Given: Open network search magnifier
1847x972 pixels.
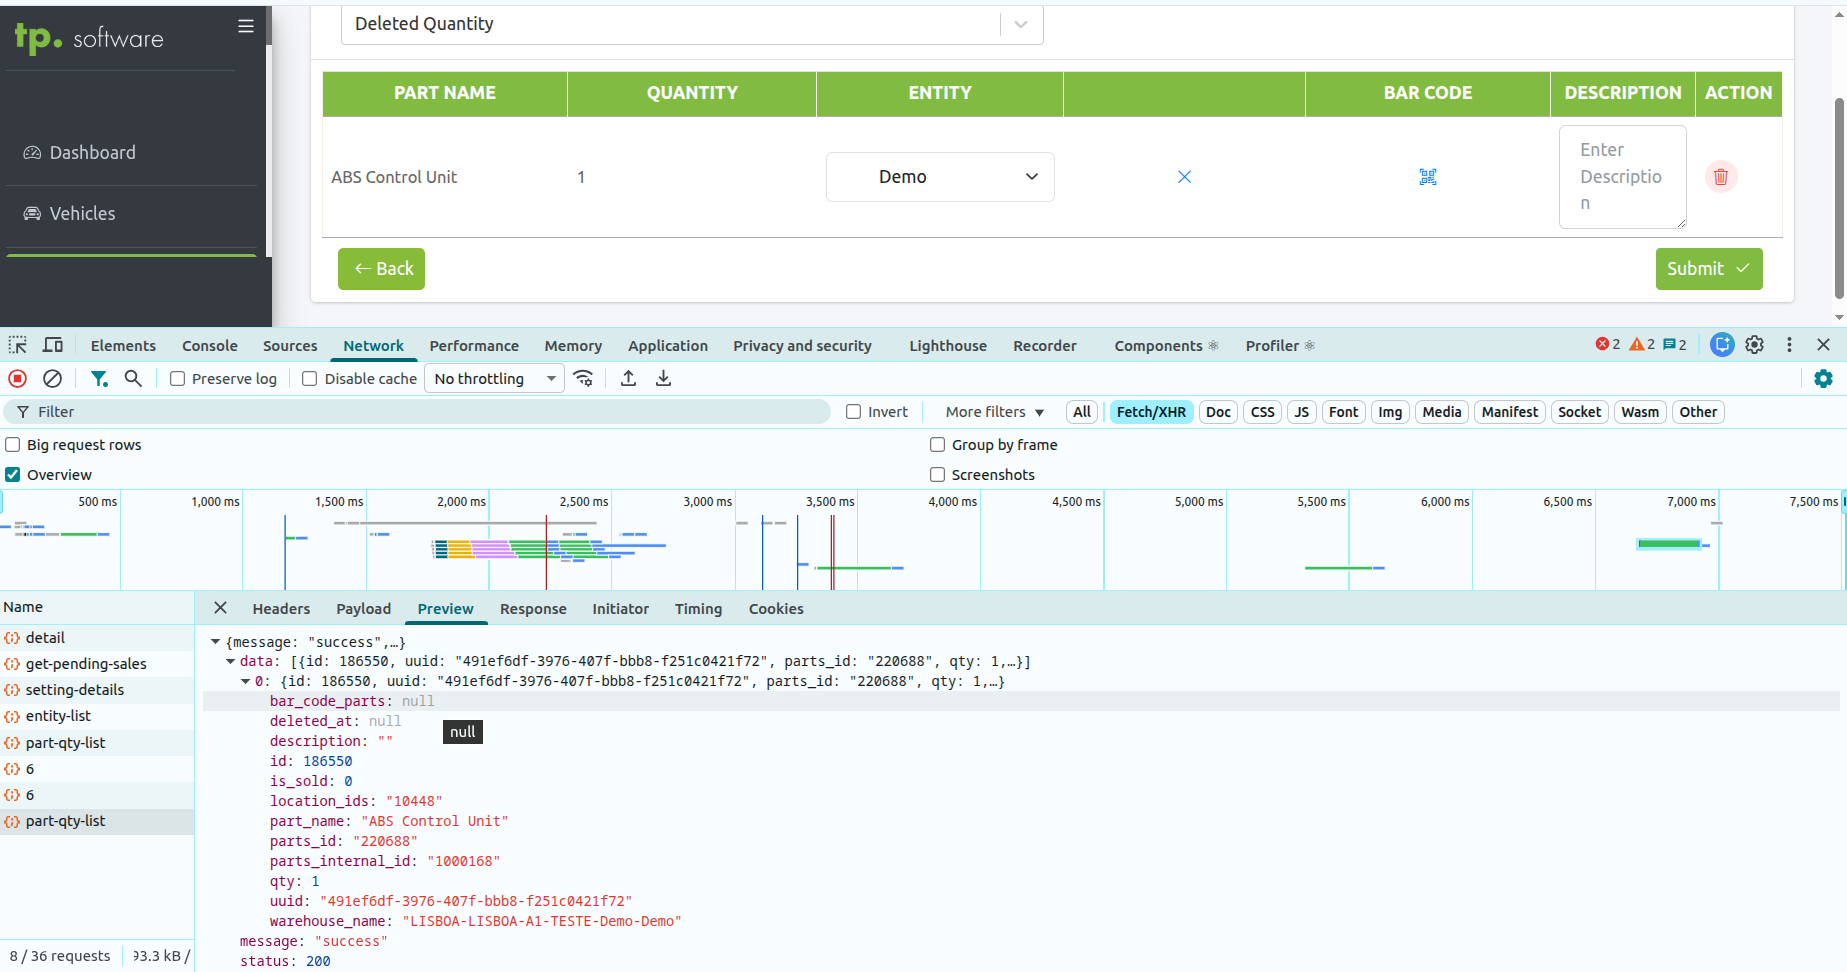Looking at the screenshot, I should pyautogui.click(x=133, y=379).
